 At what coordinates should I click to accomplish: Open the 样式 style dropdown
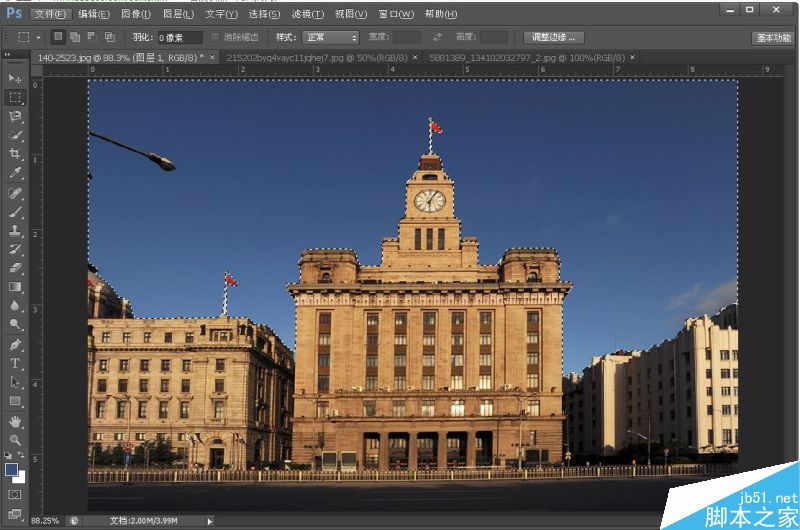coord(331,37)
